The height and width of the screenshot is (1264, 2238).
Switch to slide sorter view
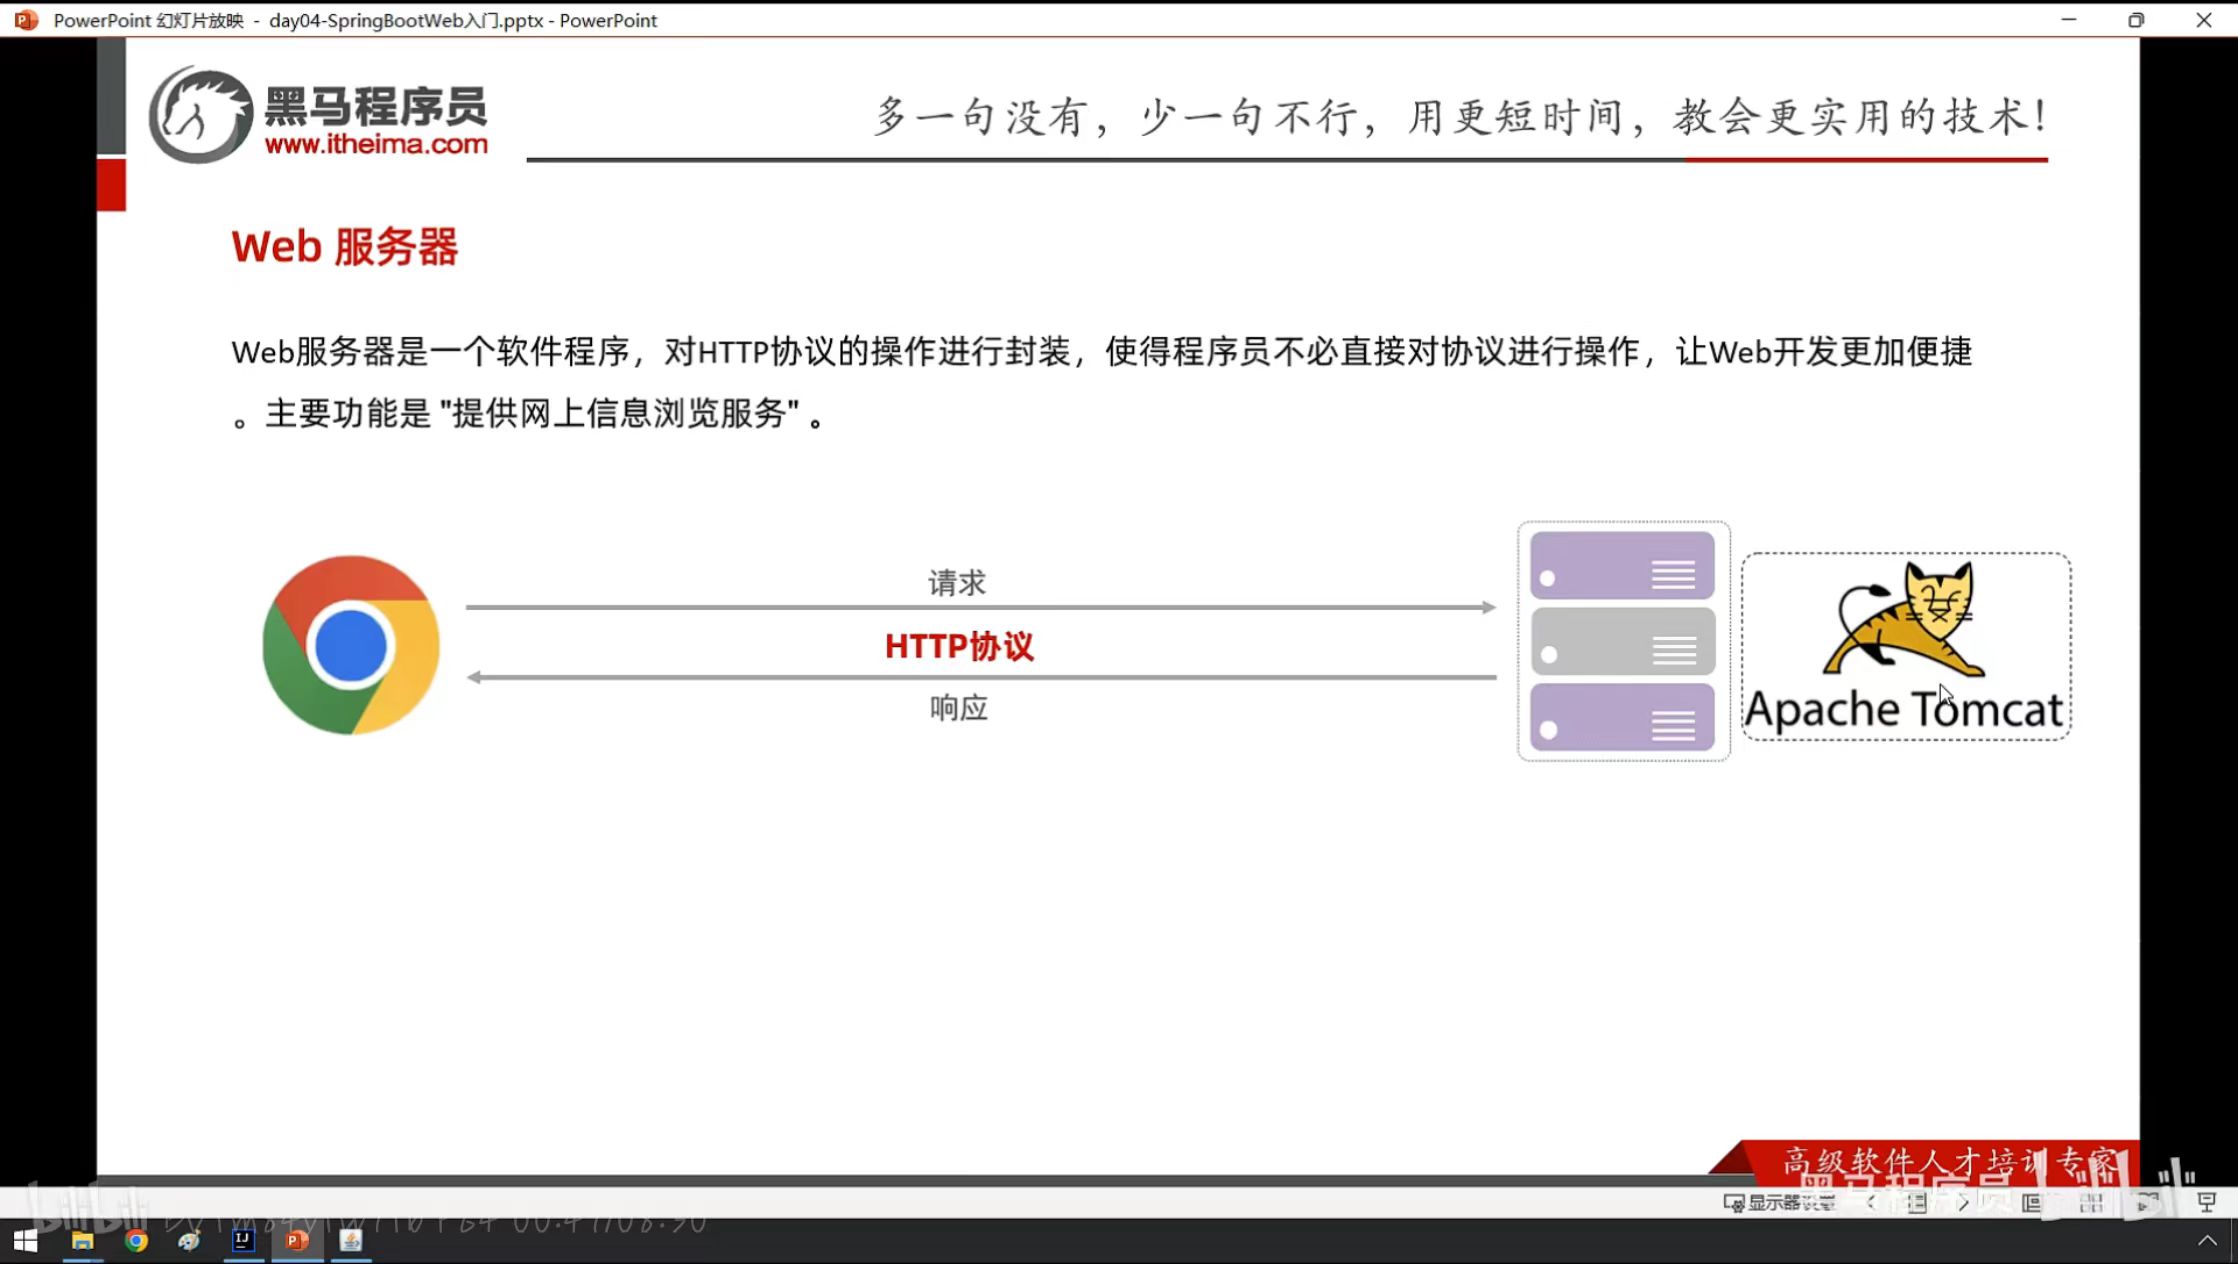tap(2091, 1203)
